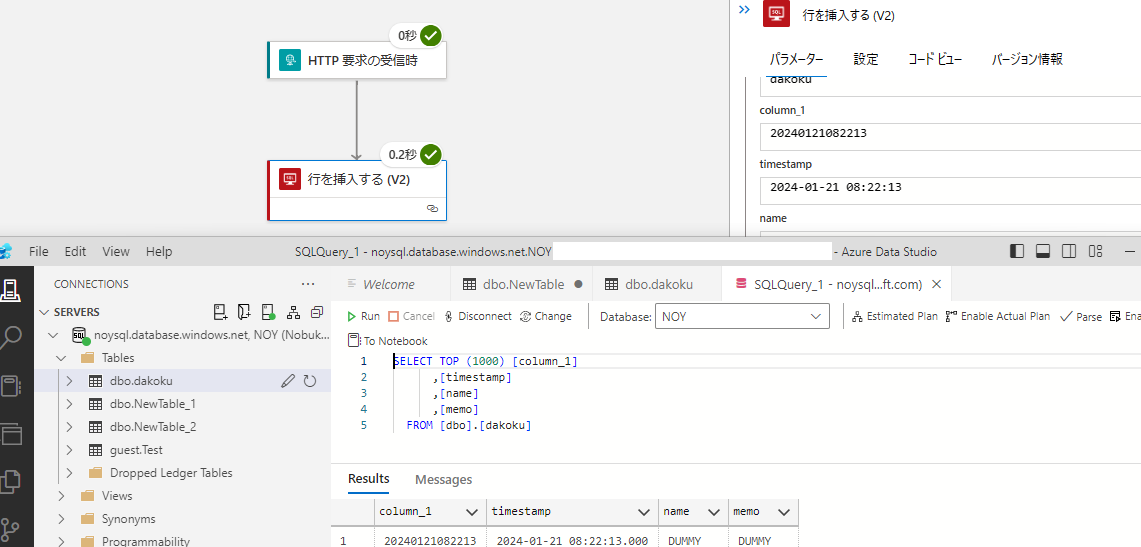This screenshot has width=1141, height=547.
Task: Click the New Connection icon in SERVERS header
Action: 220,312
